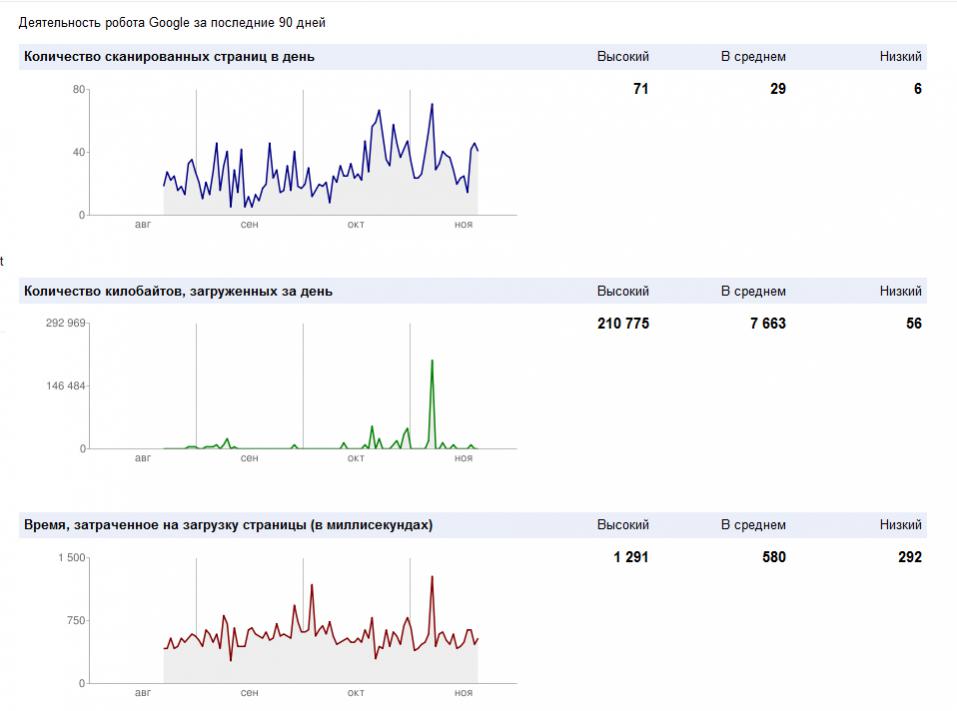Click the tallest peak in the red chart
The image size is (957, 711).
coord(431,577)
